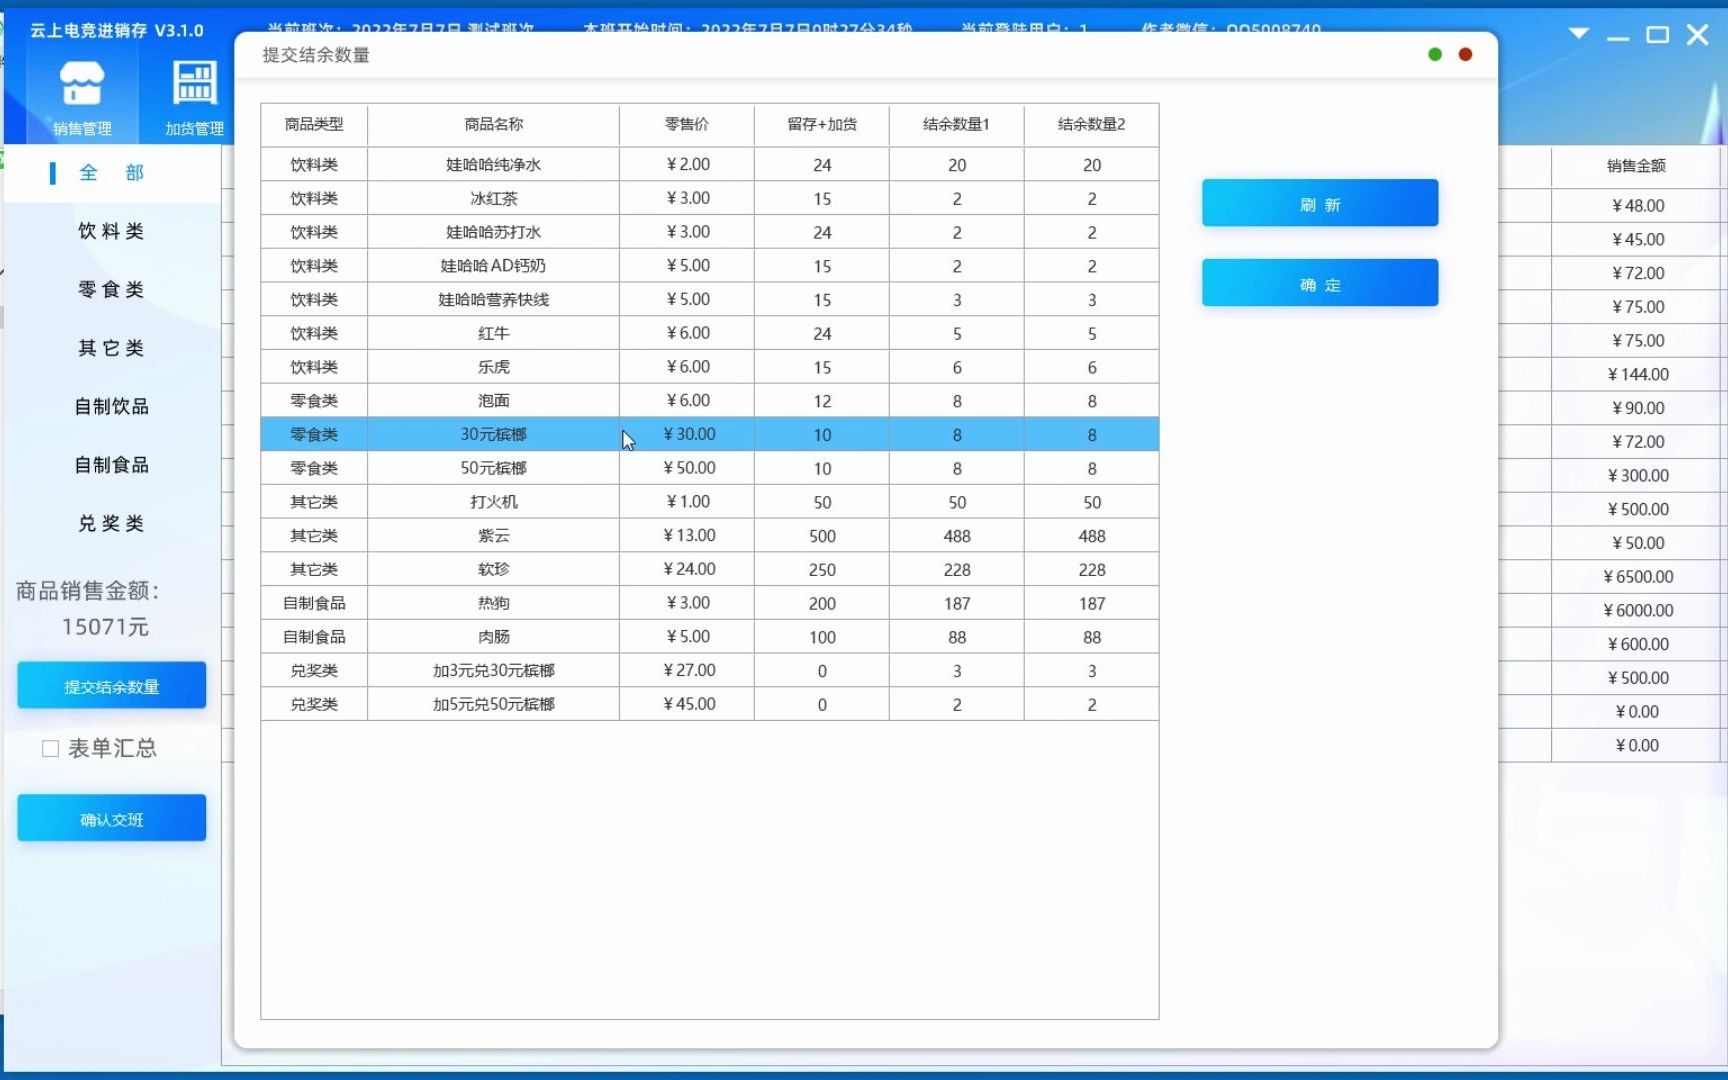This screenshot has width=1728, height=1080.
Task: Select the 红牛 product row
Action: 710,334
